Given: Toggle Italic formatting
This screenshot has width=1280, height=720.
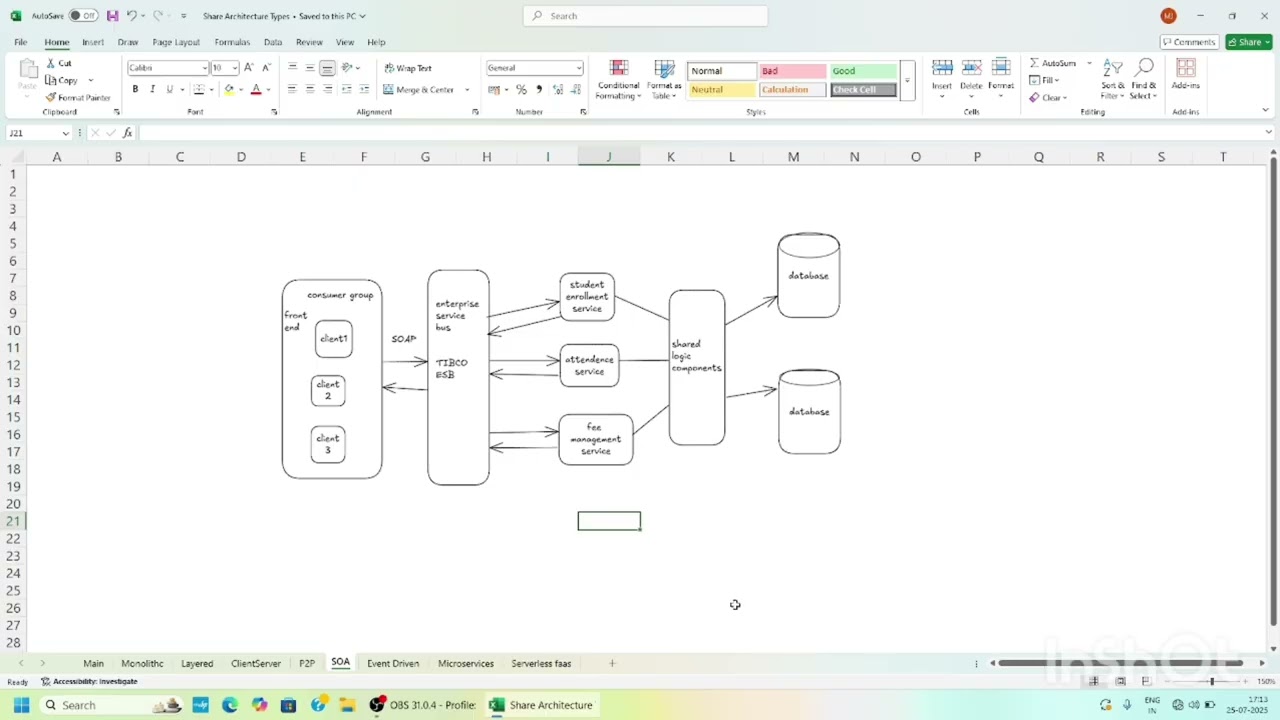Looking at the screenshot, I should pos(152,89).
